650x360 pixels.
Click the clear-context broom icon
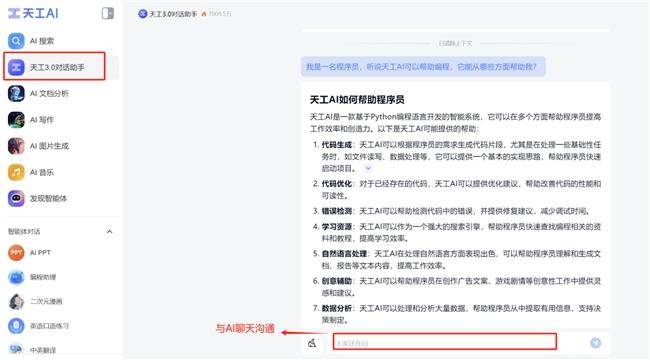pos(312,343)
